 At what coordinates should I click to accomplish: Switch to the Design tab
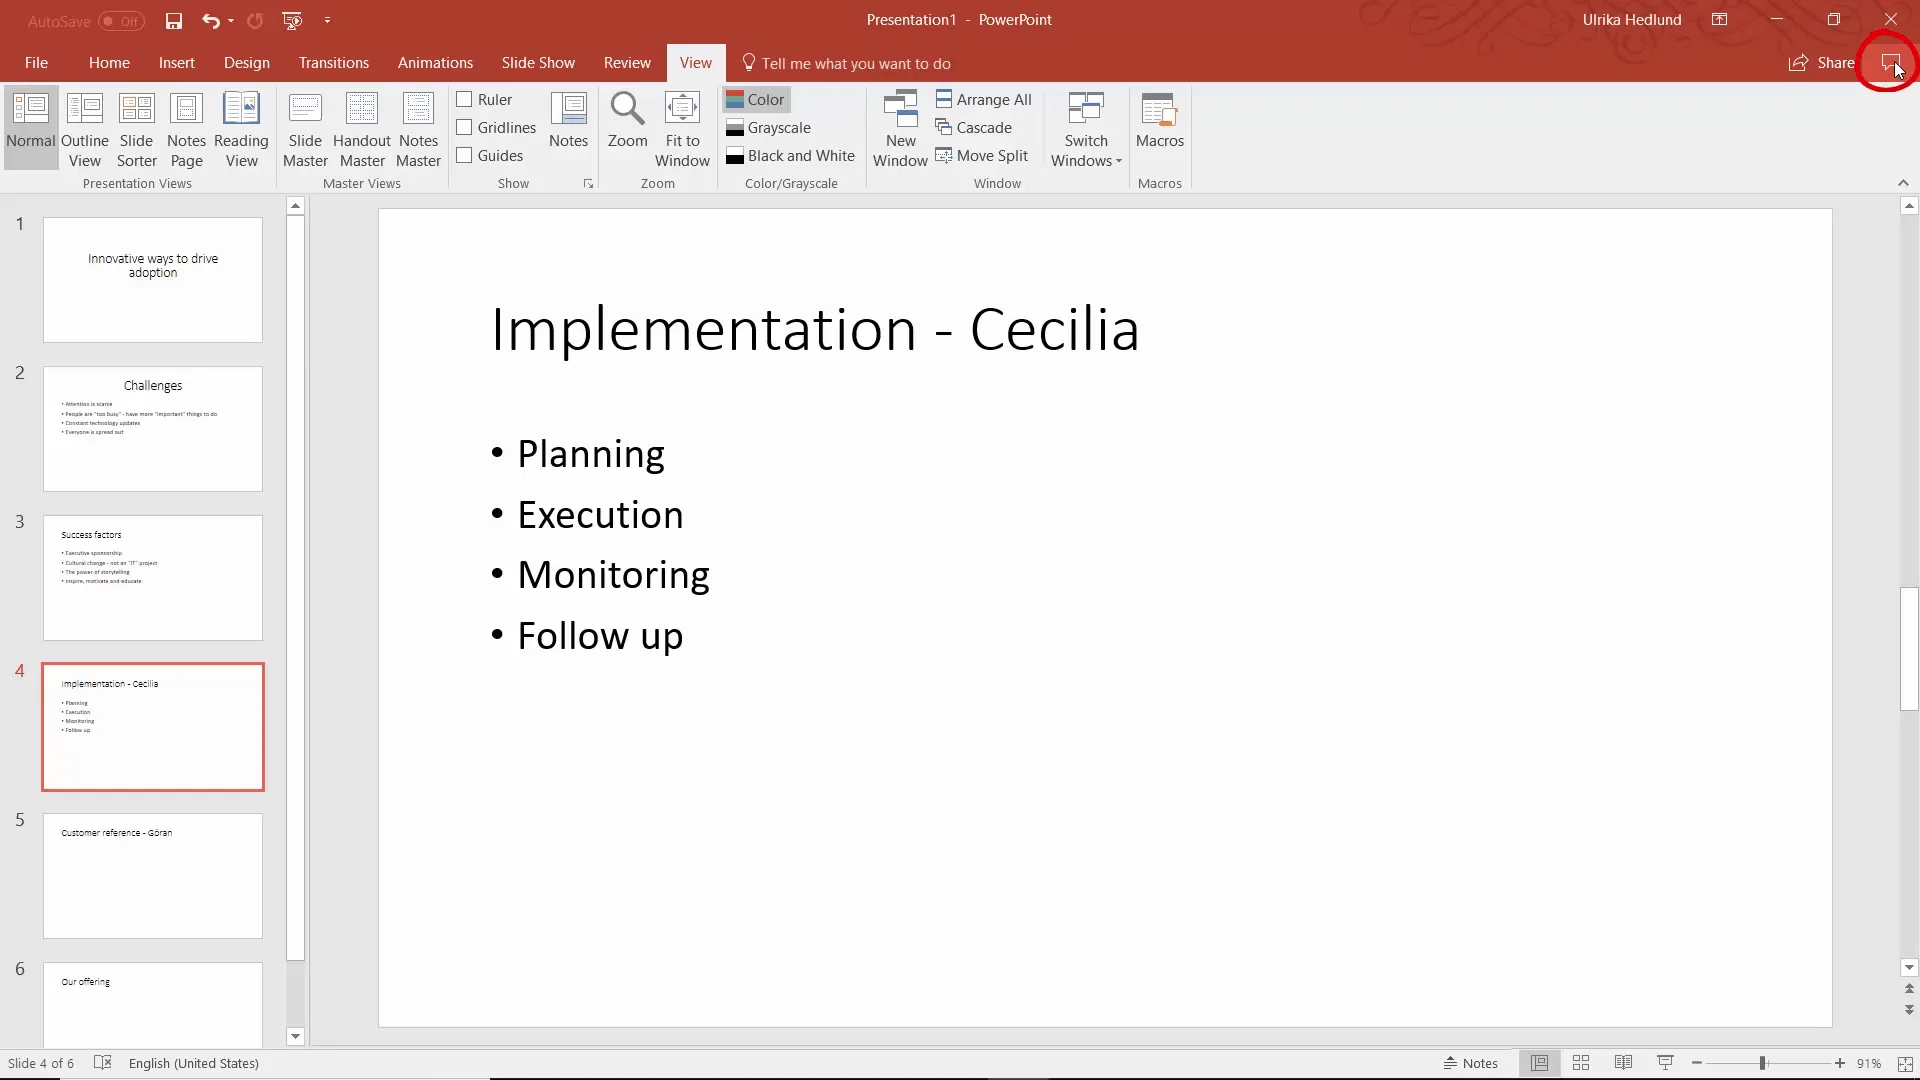tap(247, 63)
